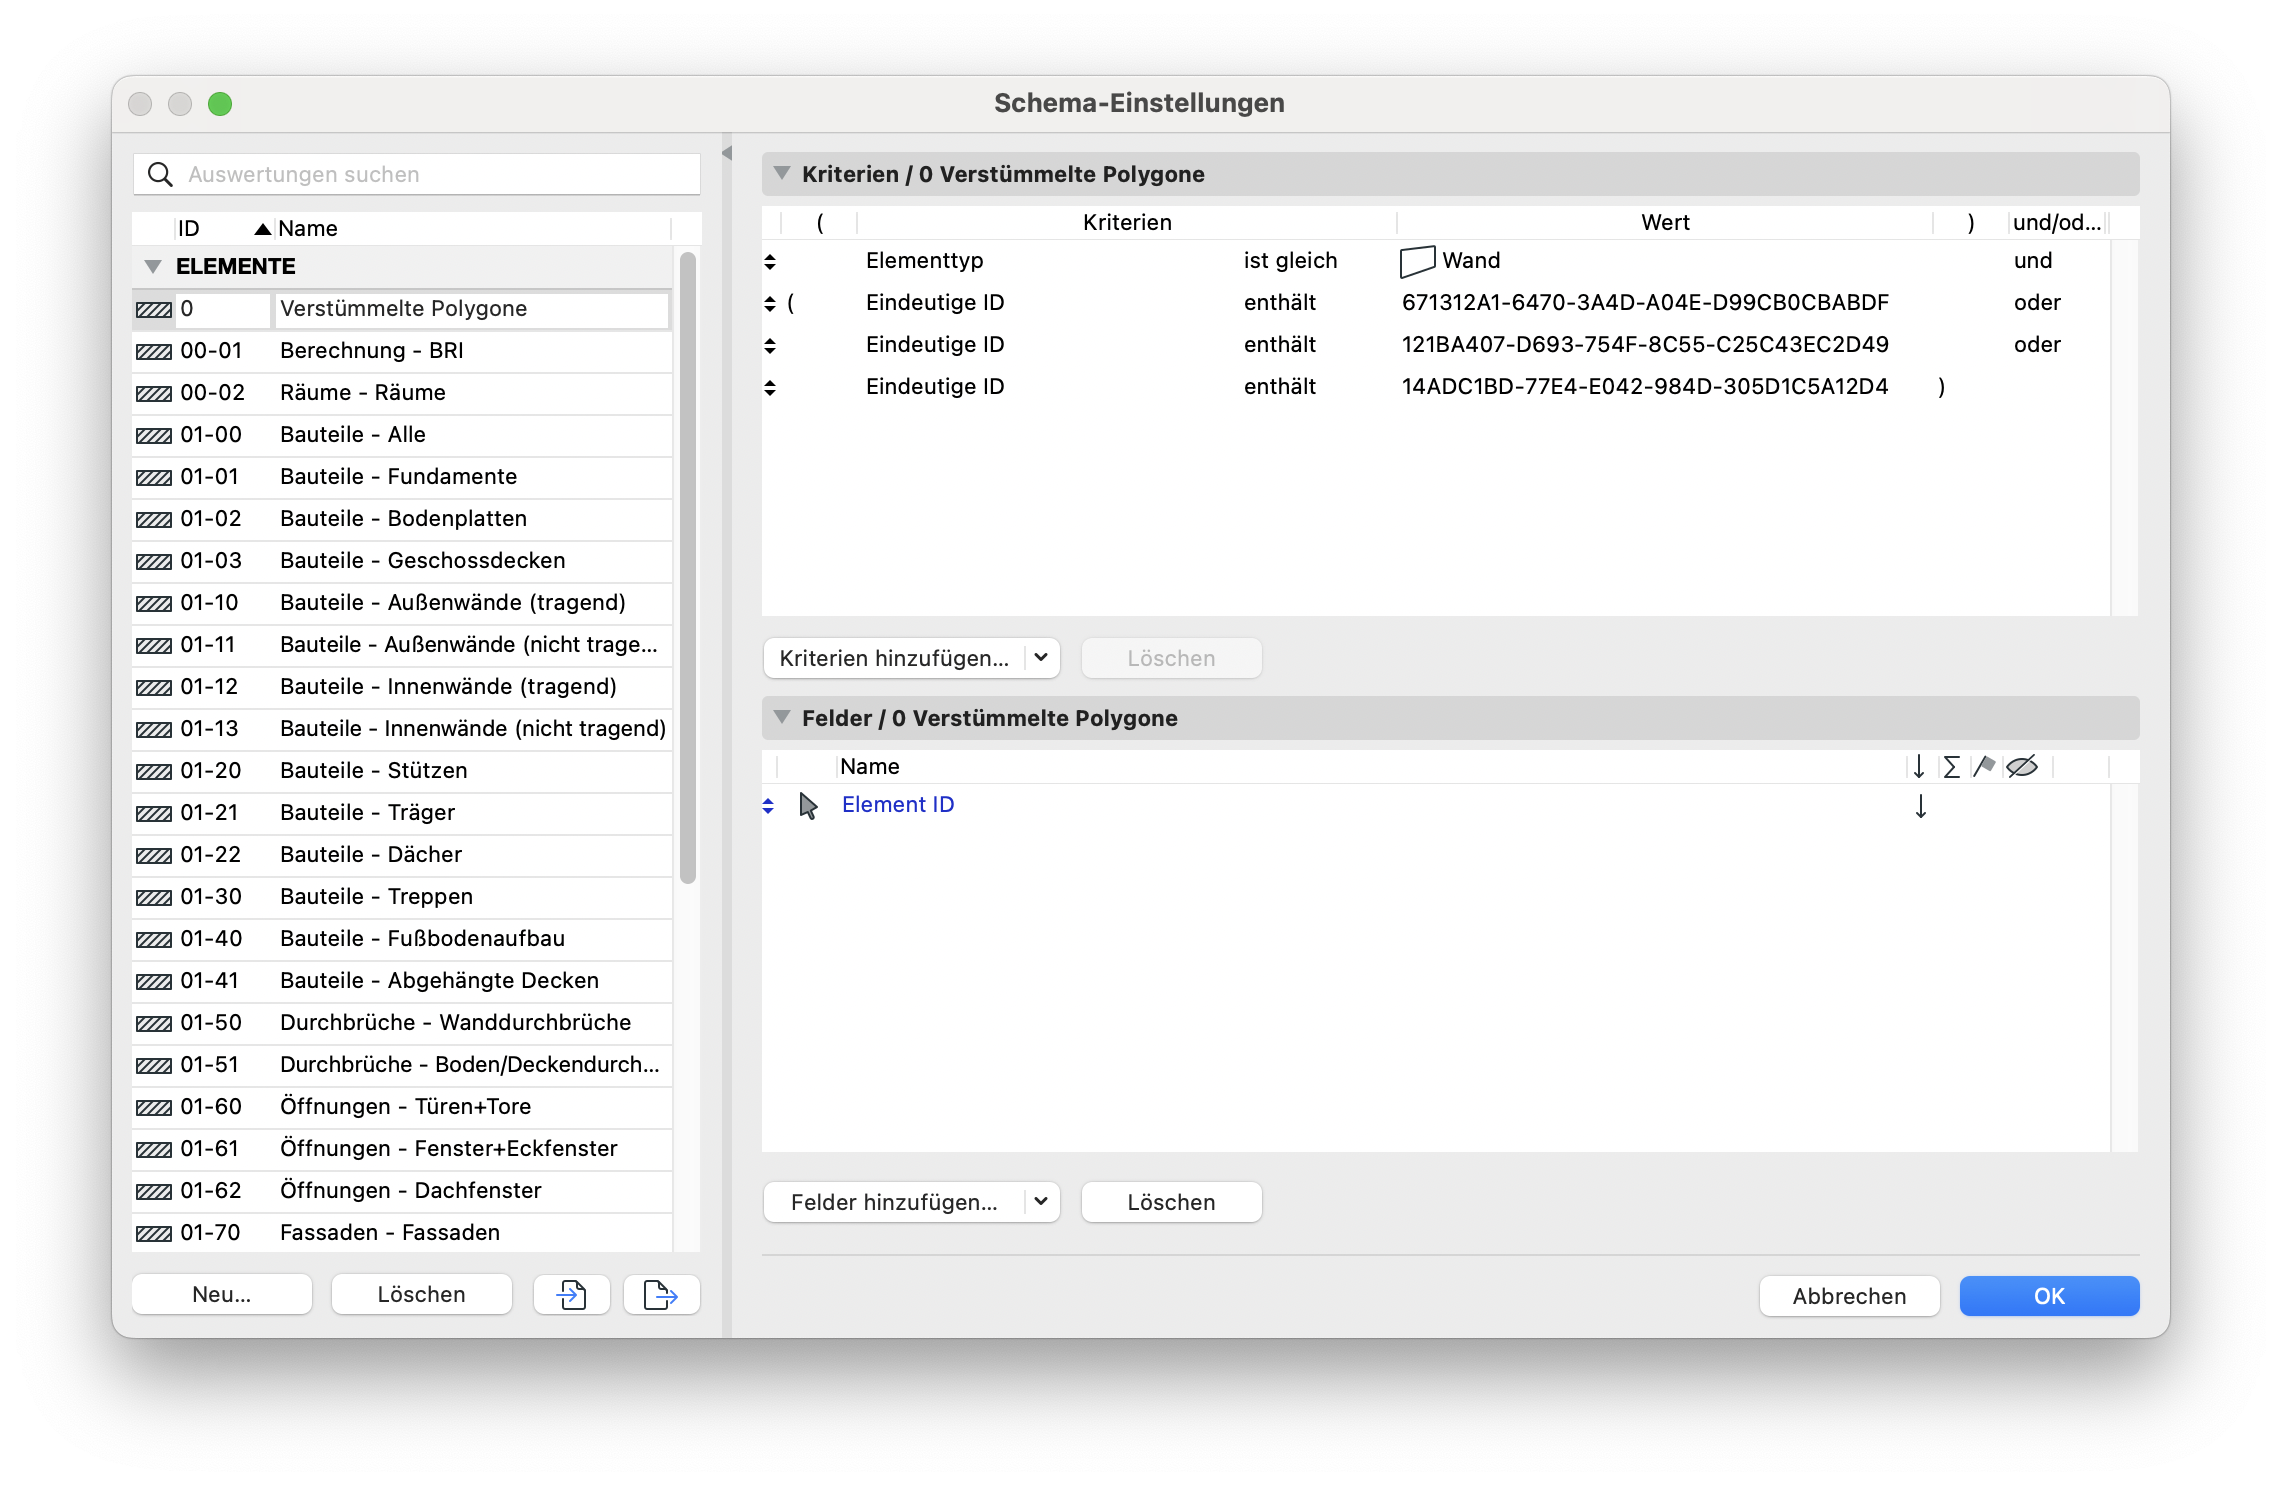Select Räume - Räume schema
The height and width of the screenshot is (1486, 2282).
(x=402, y=393)
